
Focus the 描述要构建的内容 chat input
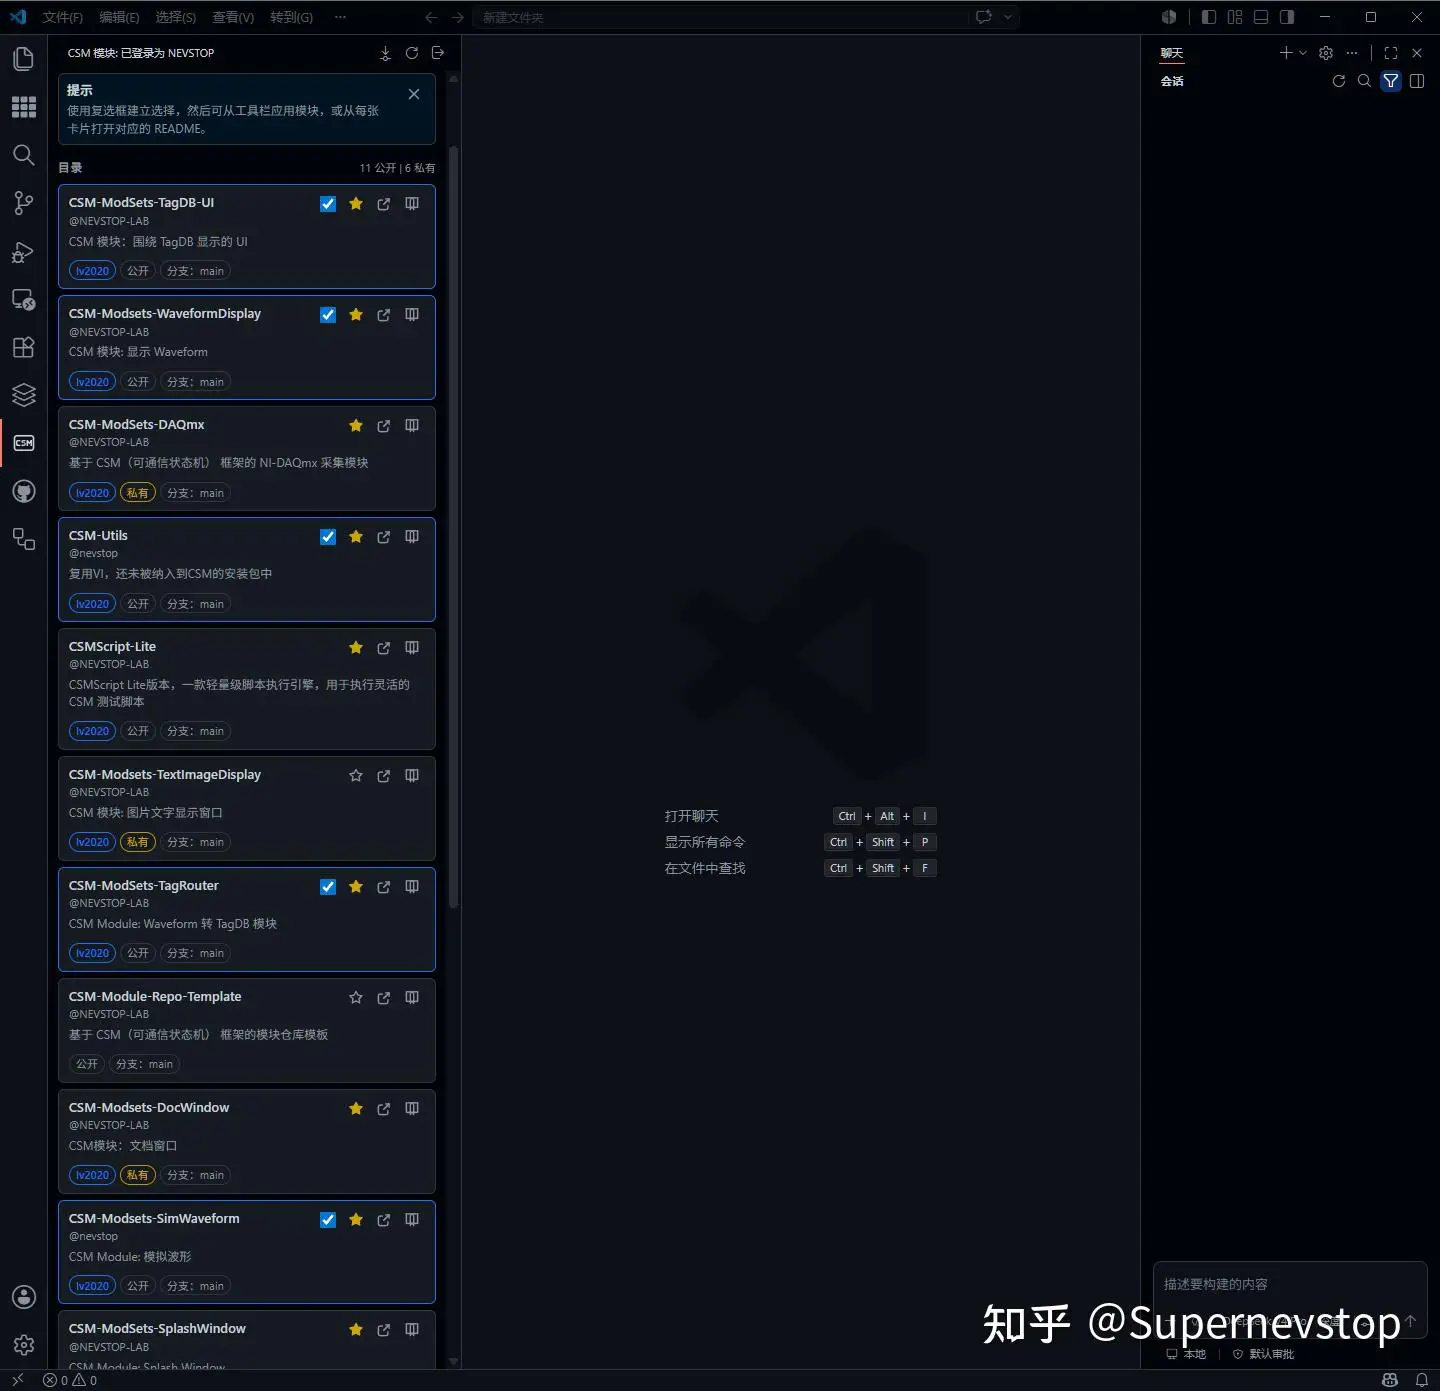(1290, 1285)
